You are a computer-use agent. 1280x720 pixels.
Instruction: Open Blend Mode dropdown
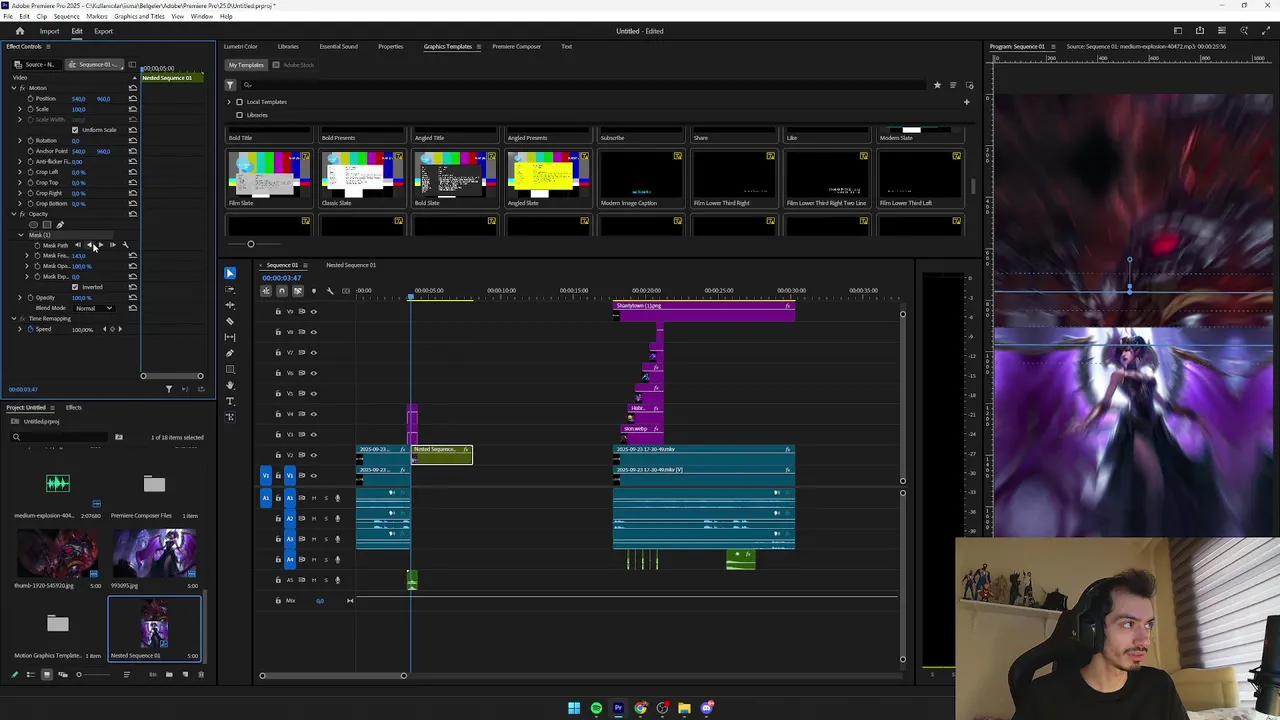94,308
